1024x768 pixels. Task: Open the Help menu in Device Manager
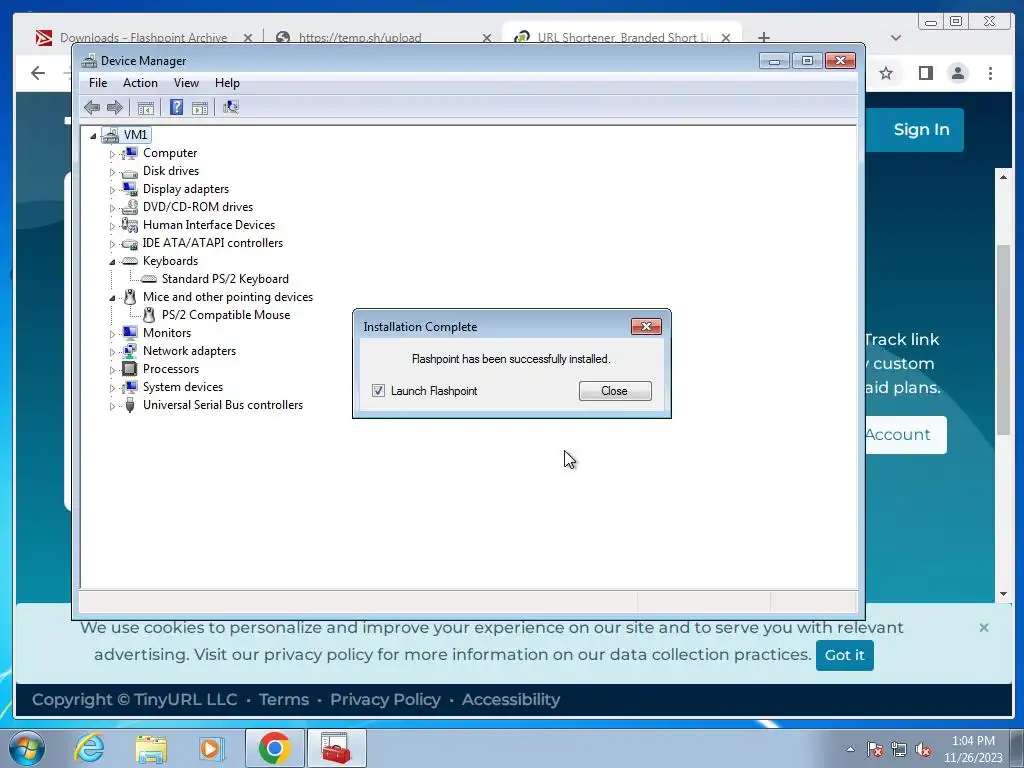pos(227,83)
